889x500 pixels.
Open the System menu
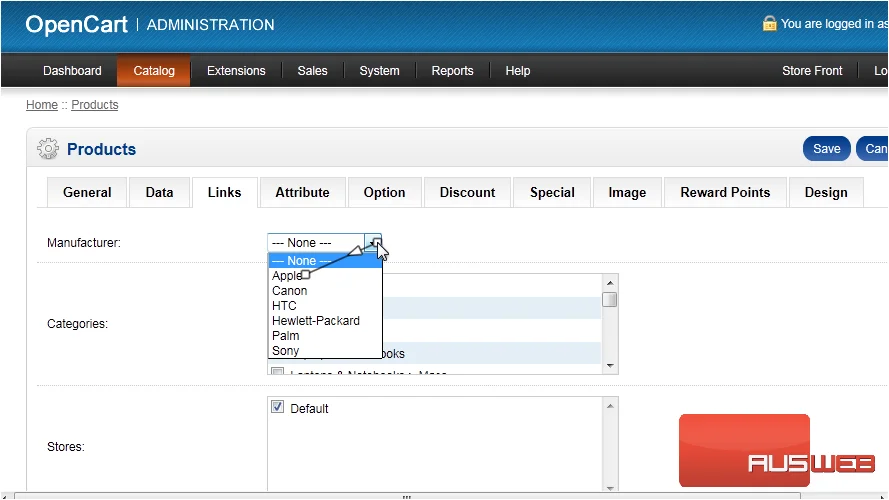tap(379, 71)
